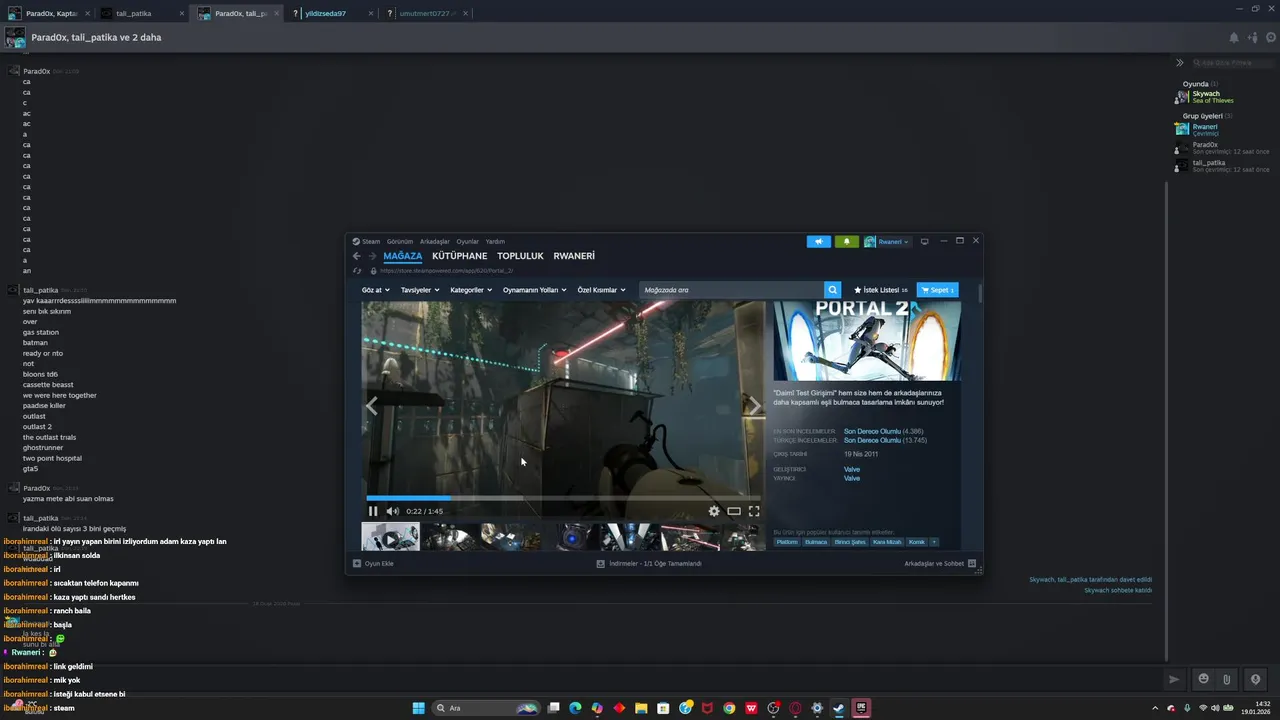Image resolution: width=1280 pixels, height=720 pixels.
Task: Attach a file with the paperclip icon
Action: point(1226,680)
